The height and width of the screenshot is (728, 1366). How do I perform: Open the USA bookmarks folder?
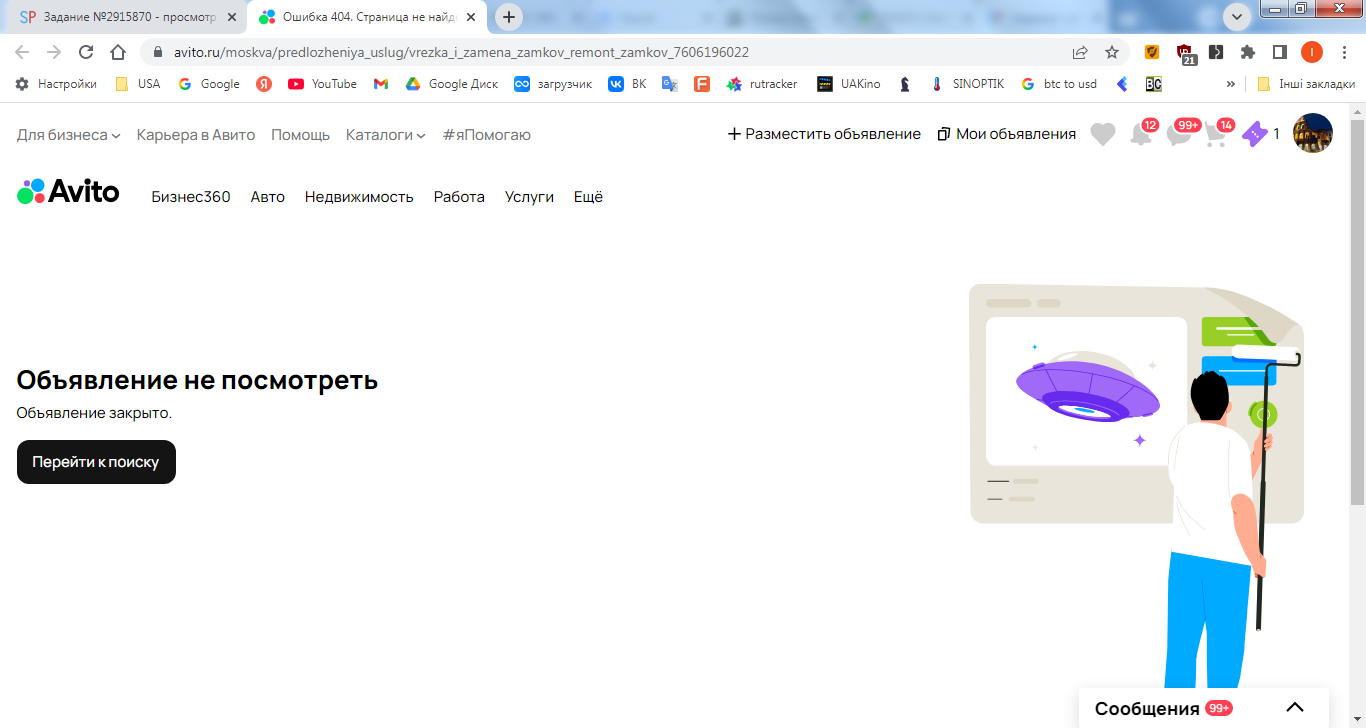138,84
